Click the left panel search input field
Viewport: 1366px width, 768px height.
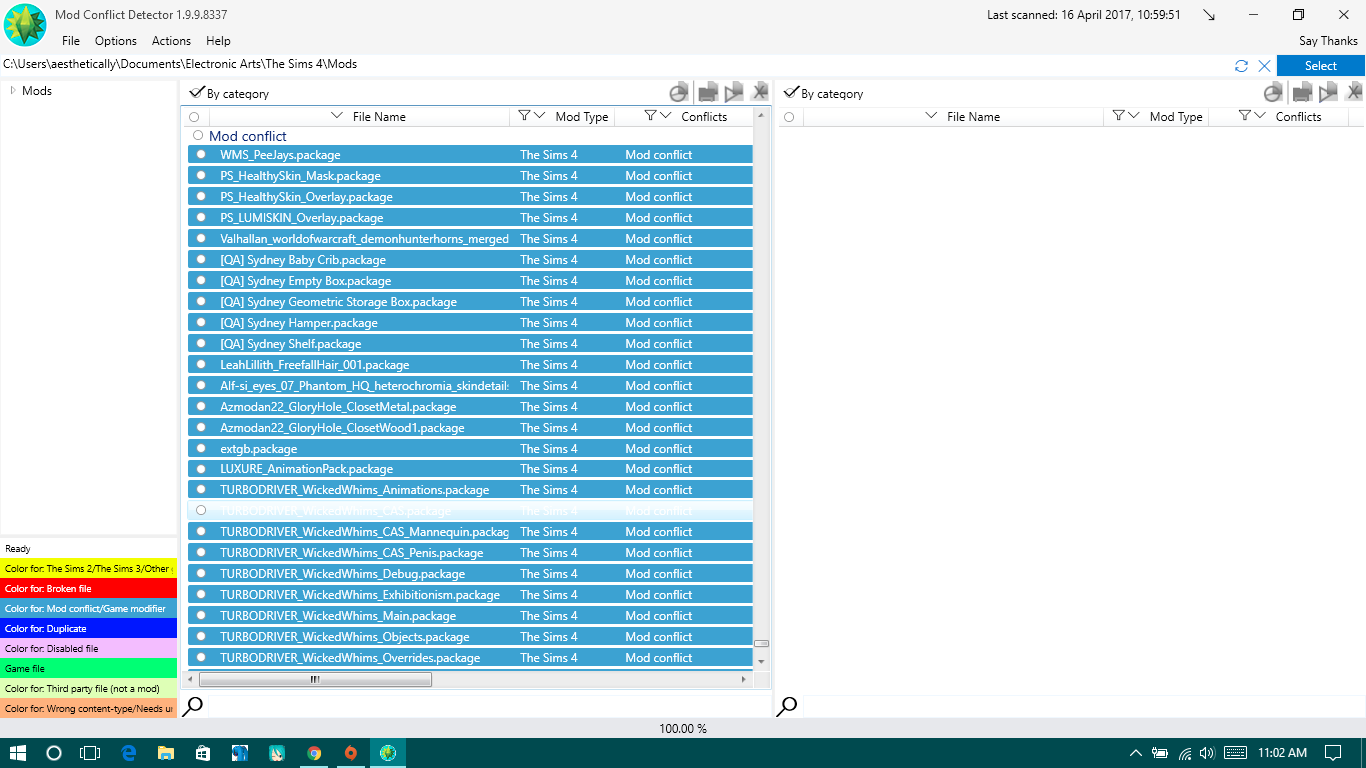489,706
